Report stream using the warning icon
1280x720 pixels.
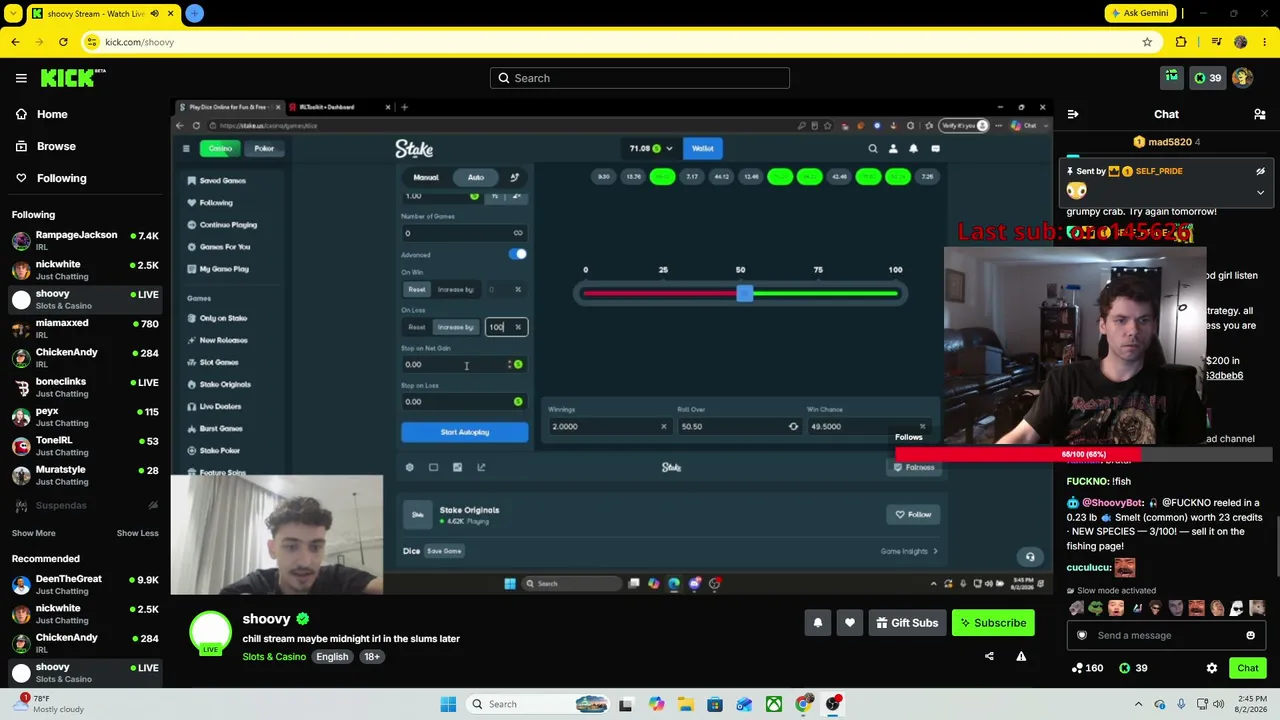pyautogui.click(x=1021, y=656)
